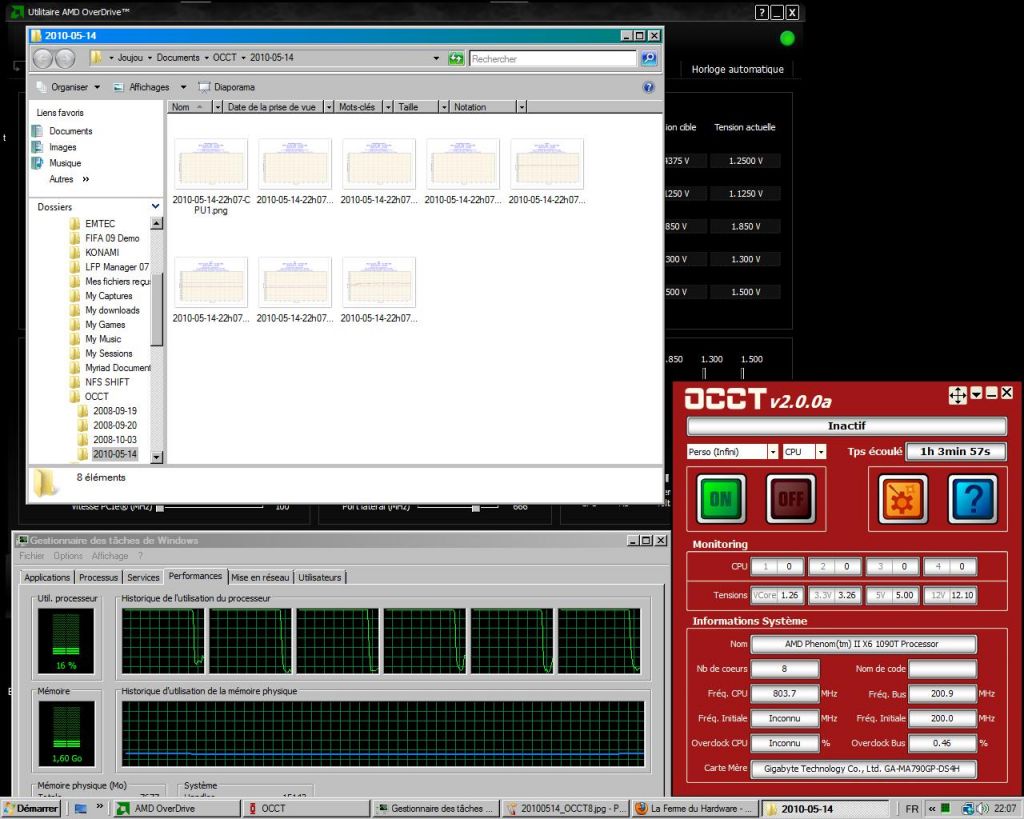Switch to La Ferme du Hardware taskbar item

695,809
